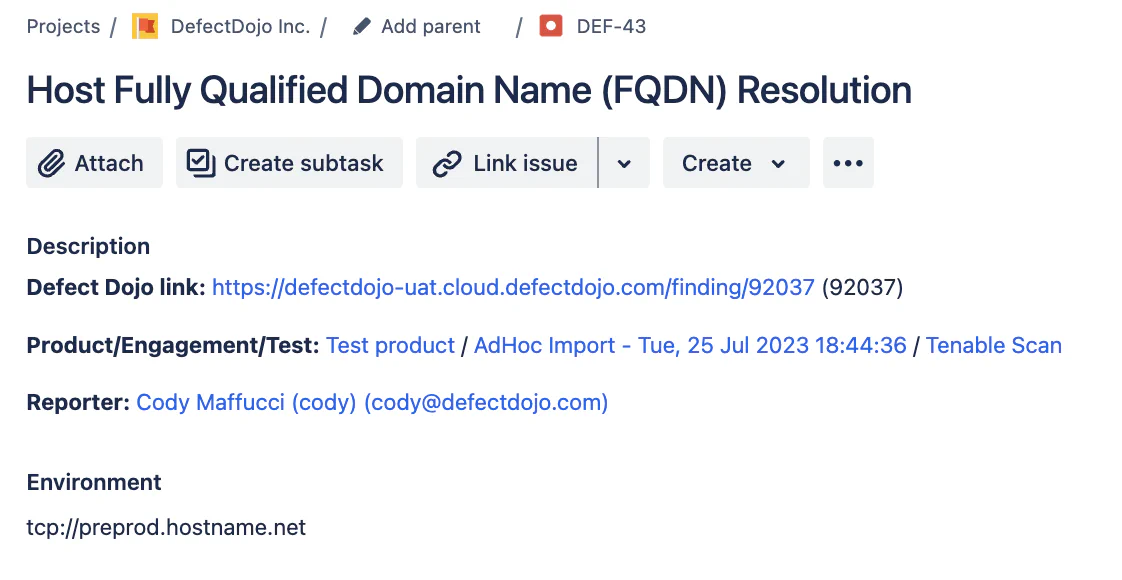This screenshot has height=580, width=1122.
Task: Click the Create subtask checkbox icon
Action: [201, 163]
